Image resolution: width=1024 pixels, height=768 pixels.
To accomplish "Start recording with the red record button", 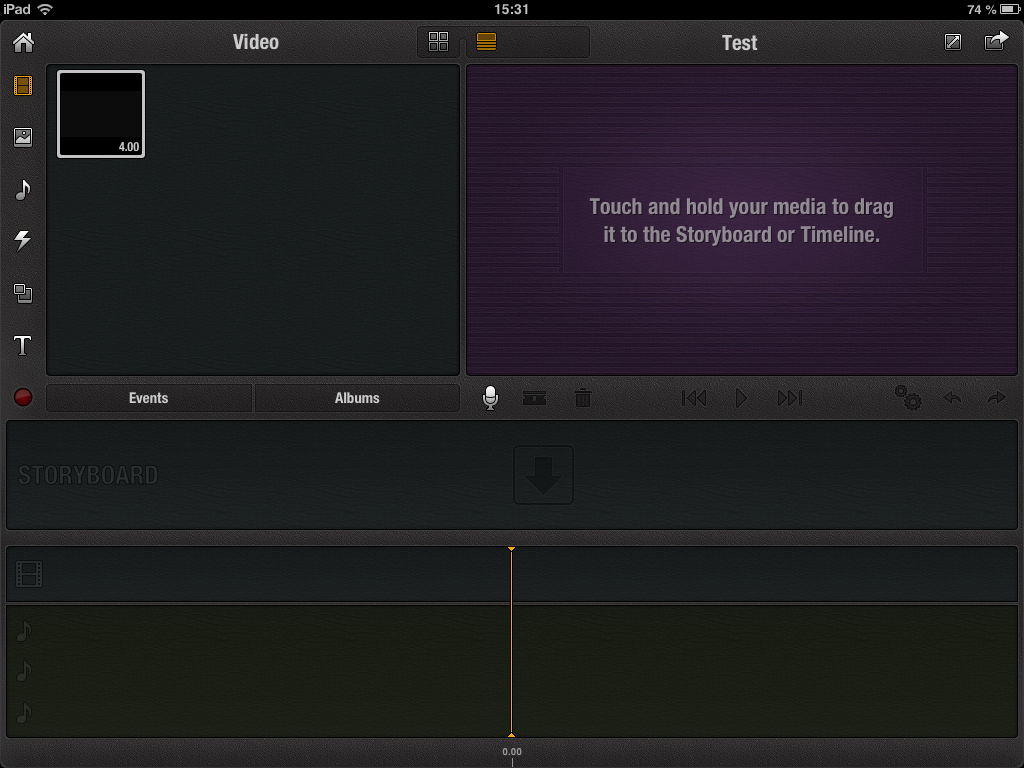I will 23,397.
